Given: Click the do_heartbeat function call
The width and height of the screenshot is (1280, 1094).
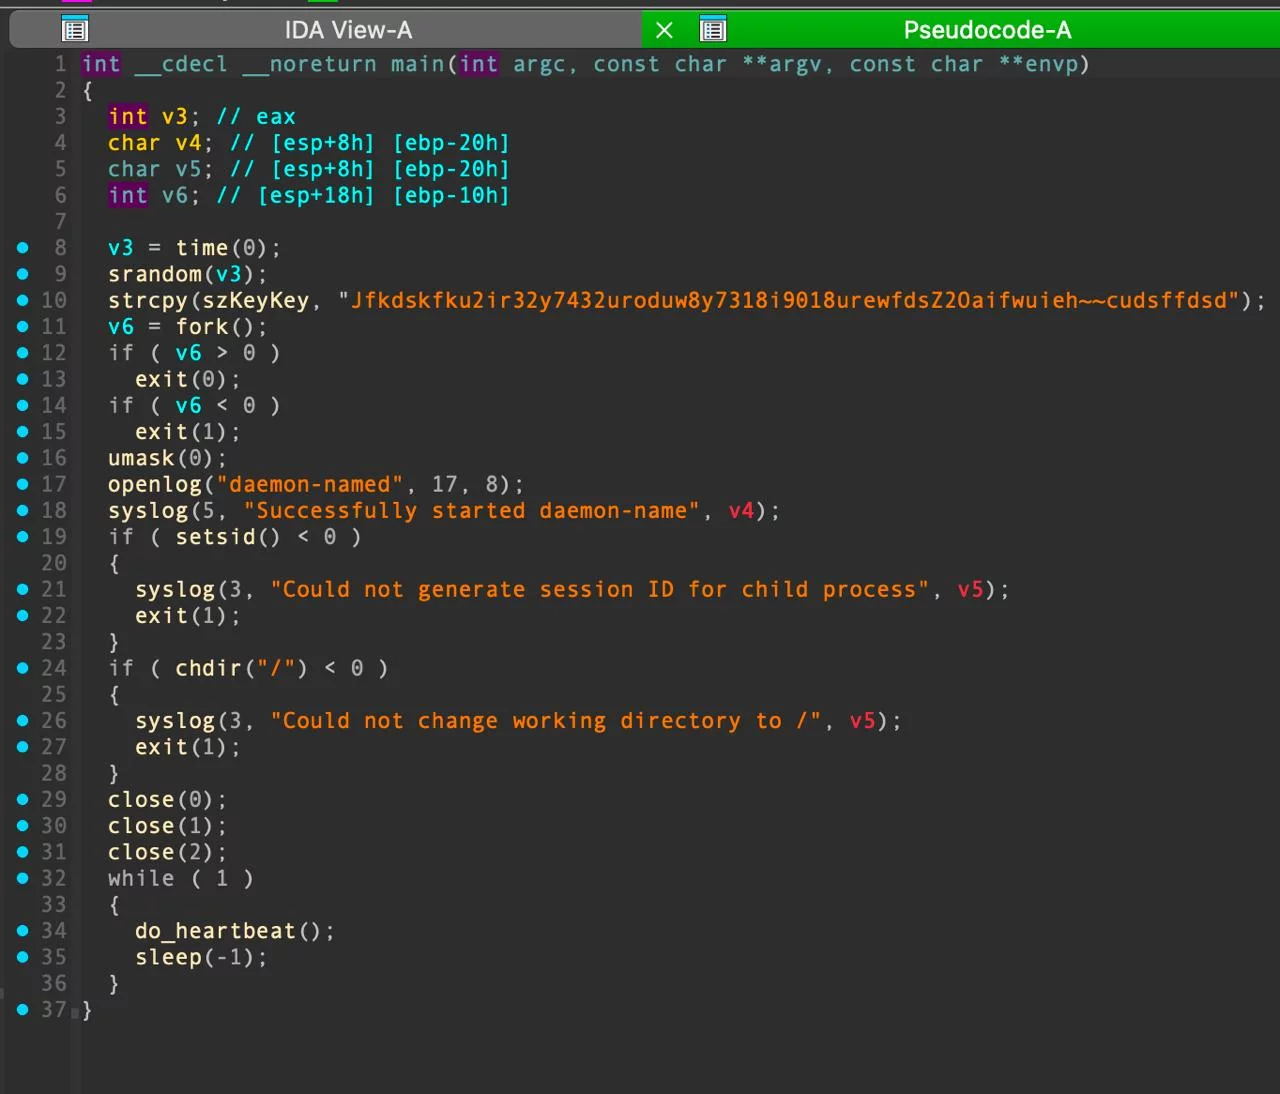Looking at the screenshot, I should point(214,930).
